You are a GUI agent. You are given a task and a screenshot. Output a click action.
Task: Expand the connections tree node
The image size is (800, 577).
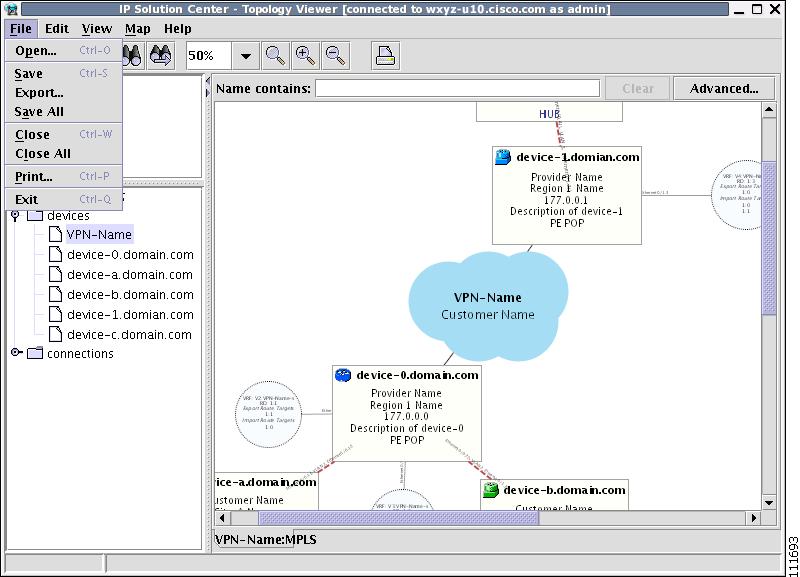[16, 353]
